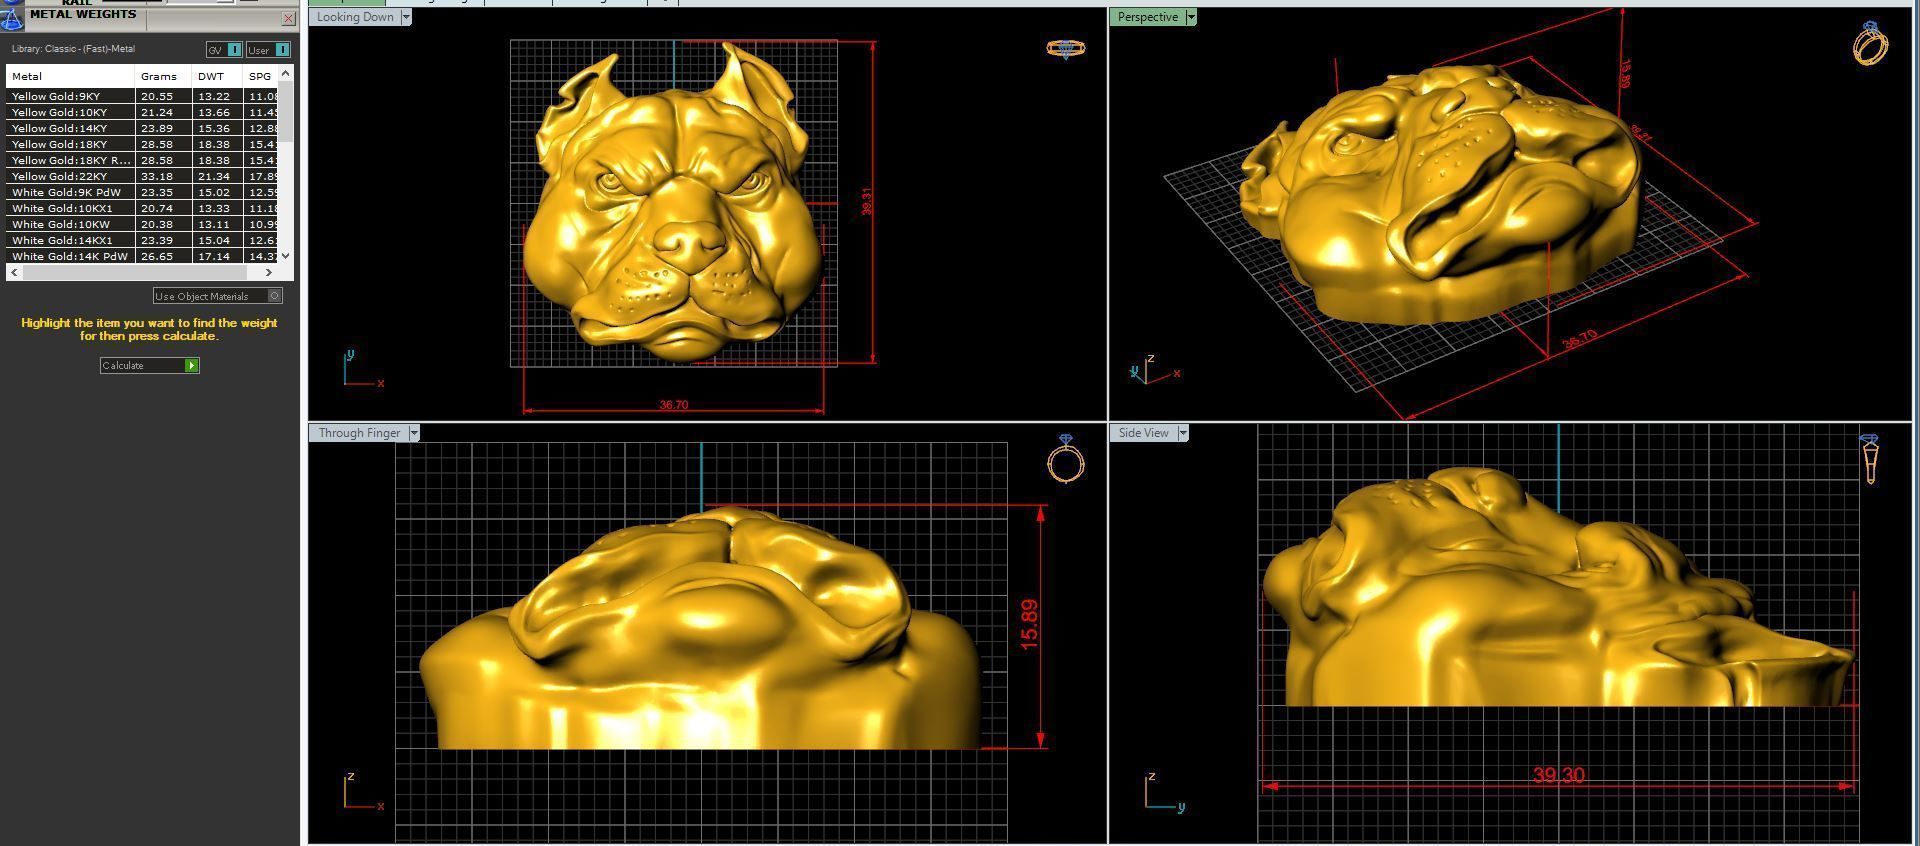The height and width of the screenshot is (846, 1920).
Task: Click the metal list down scroll arrow
Action: click(286, 256)
